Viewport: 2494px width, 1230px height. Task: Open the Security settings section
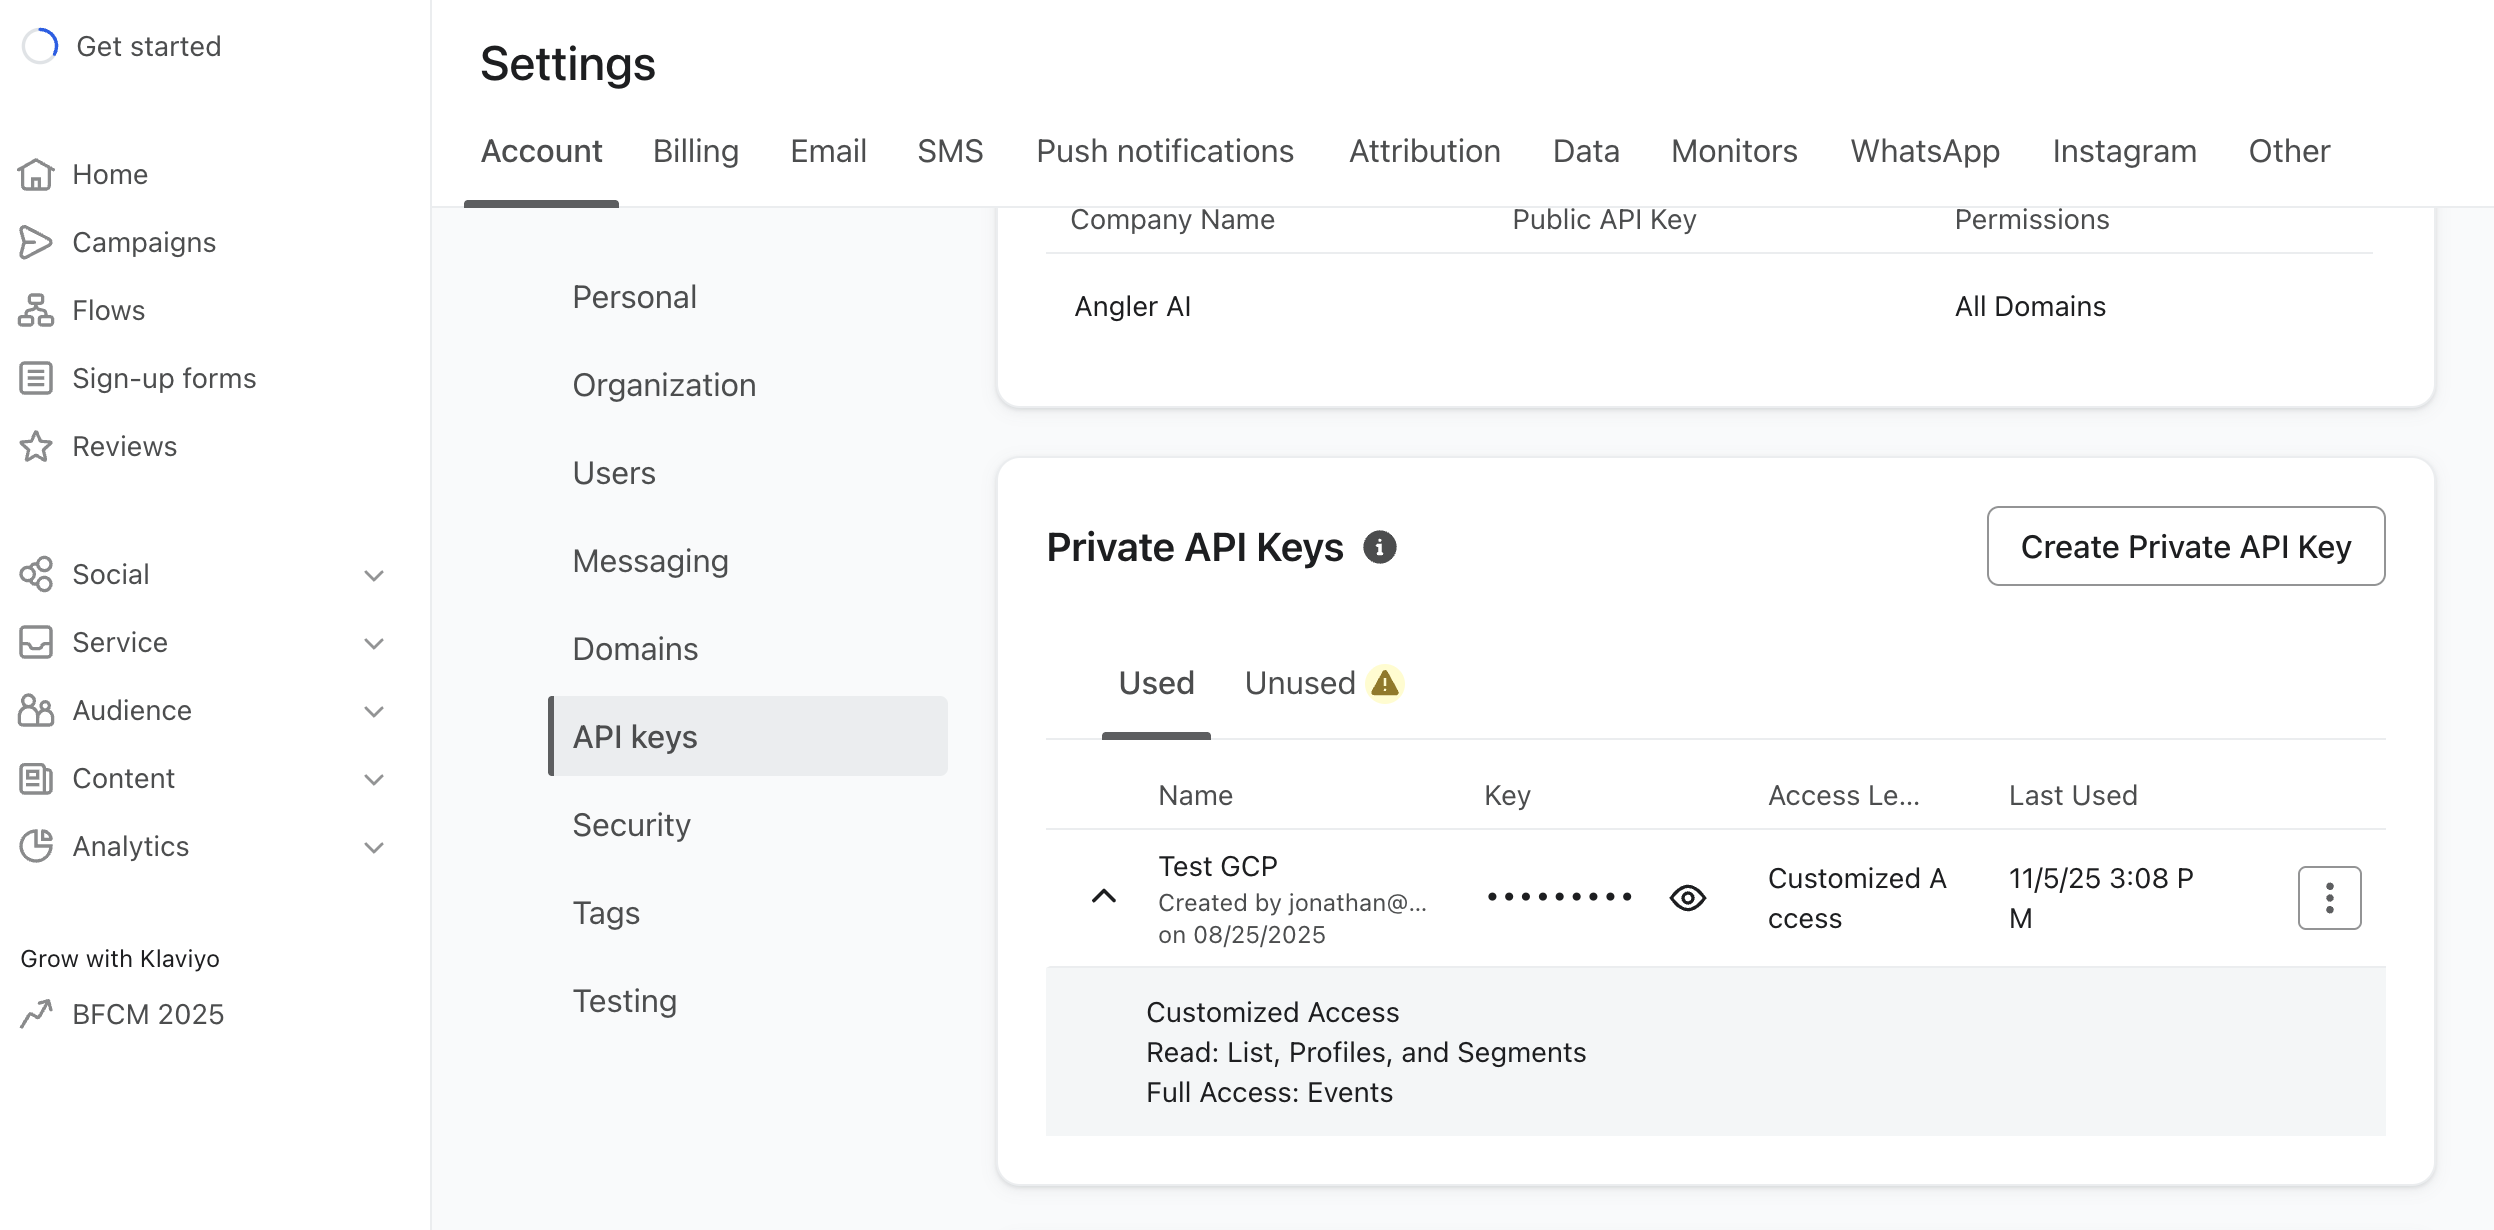tap(631, 825)
